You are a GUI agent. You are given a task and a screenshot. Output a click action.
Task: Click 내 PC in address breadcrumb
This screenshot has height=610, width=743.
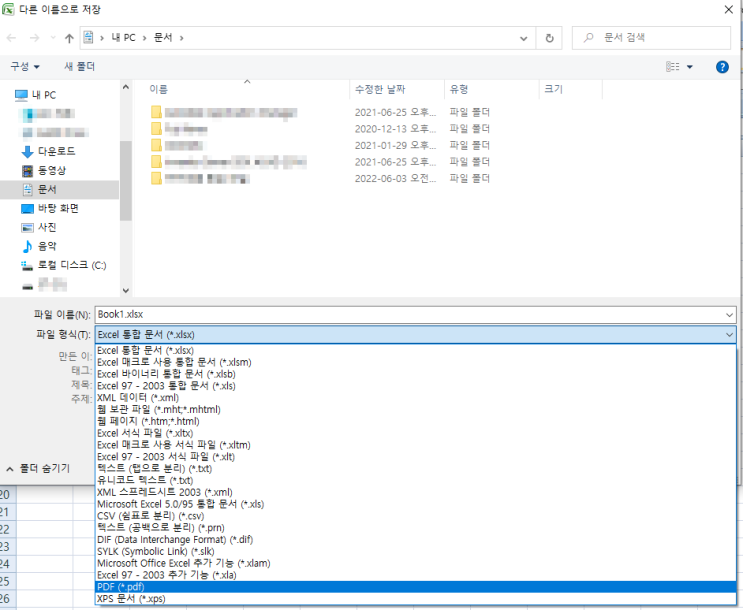click(x=123, y=38)
